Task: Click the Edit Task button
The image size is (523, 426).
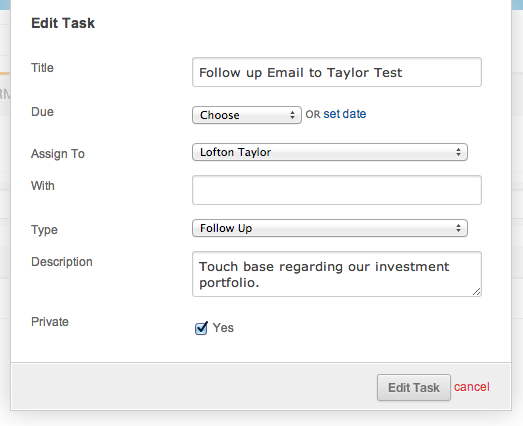Action: 414,387
